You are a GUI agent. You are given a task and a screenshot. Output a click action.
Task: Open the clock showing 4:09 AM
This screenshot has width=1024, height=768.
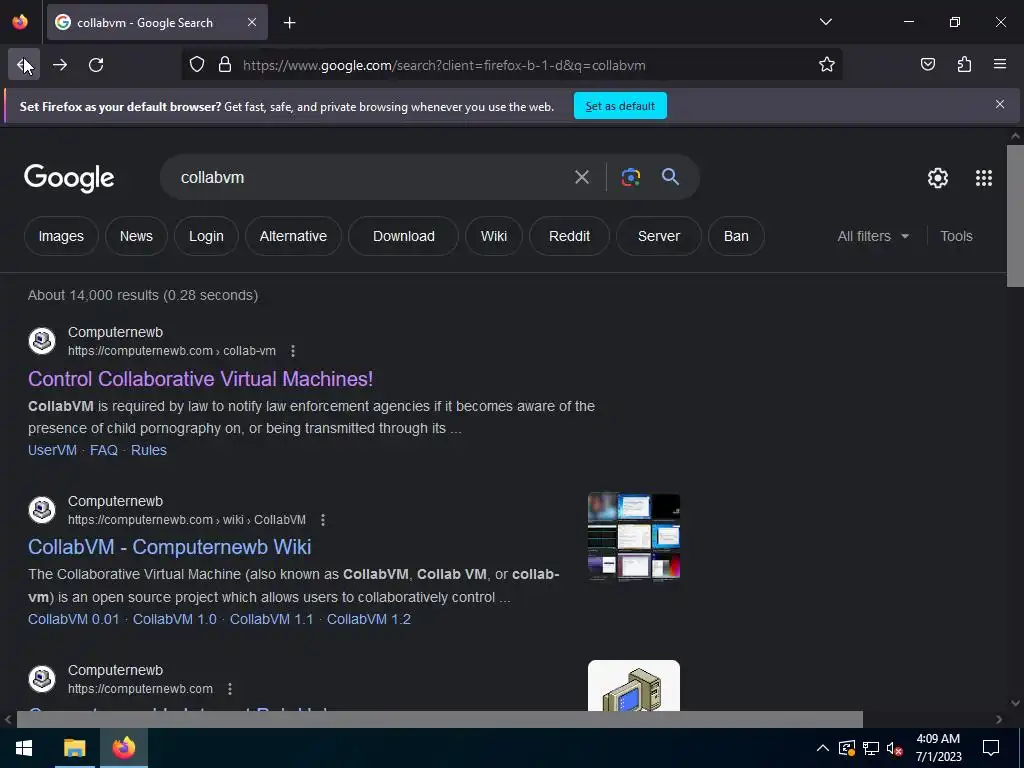(x=938, y=748)
